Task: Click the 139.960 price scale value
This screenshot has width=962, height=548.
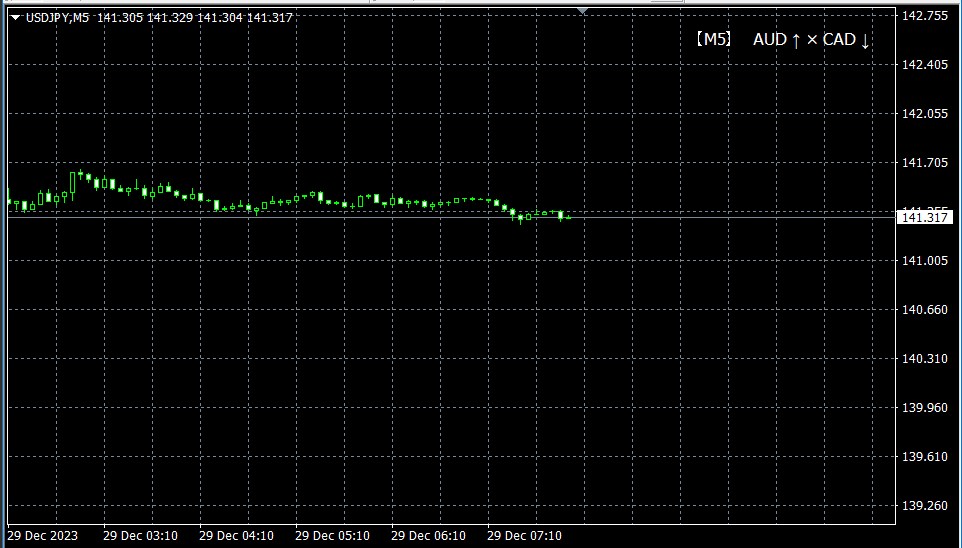Action: pyautogui.click(x=926, y=407)
